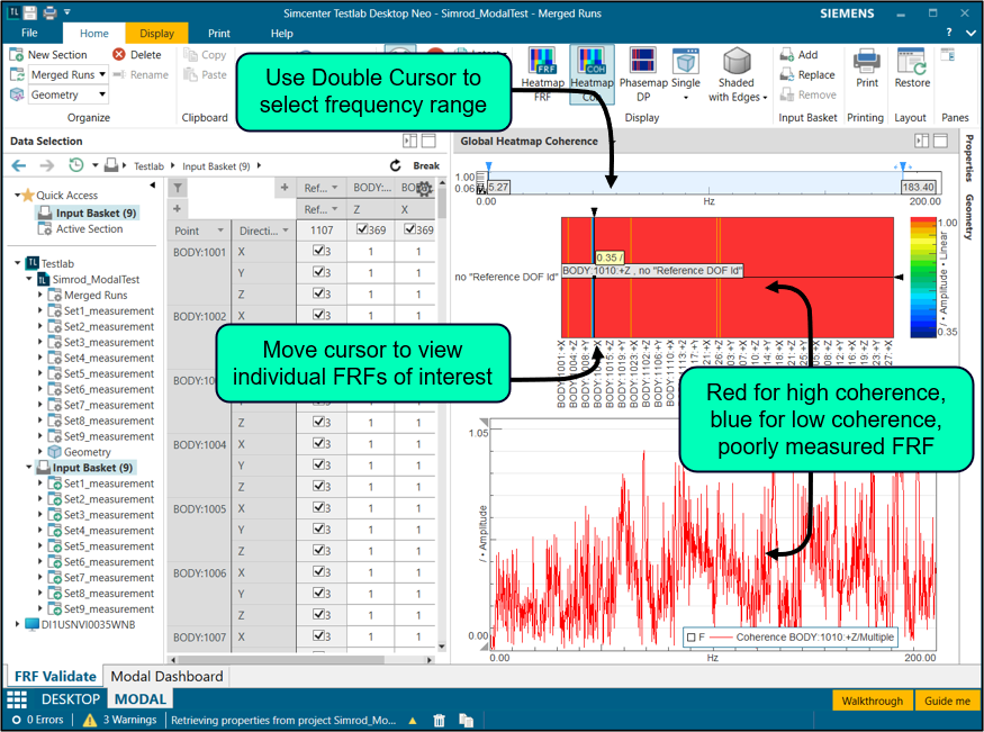Image resolution: width=984 pixels, height=732 pixels.
Task: Toggle the checkbox for BODY:1001 X row
Action: coord(319,253)
